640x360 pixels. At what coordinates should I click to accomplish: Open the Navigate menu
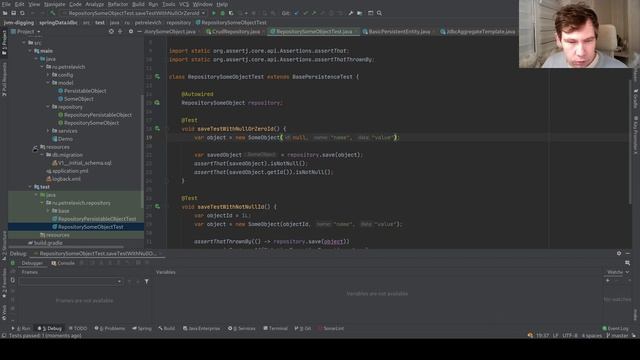click(54, 4)
